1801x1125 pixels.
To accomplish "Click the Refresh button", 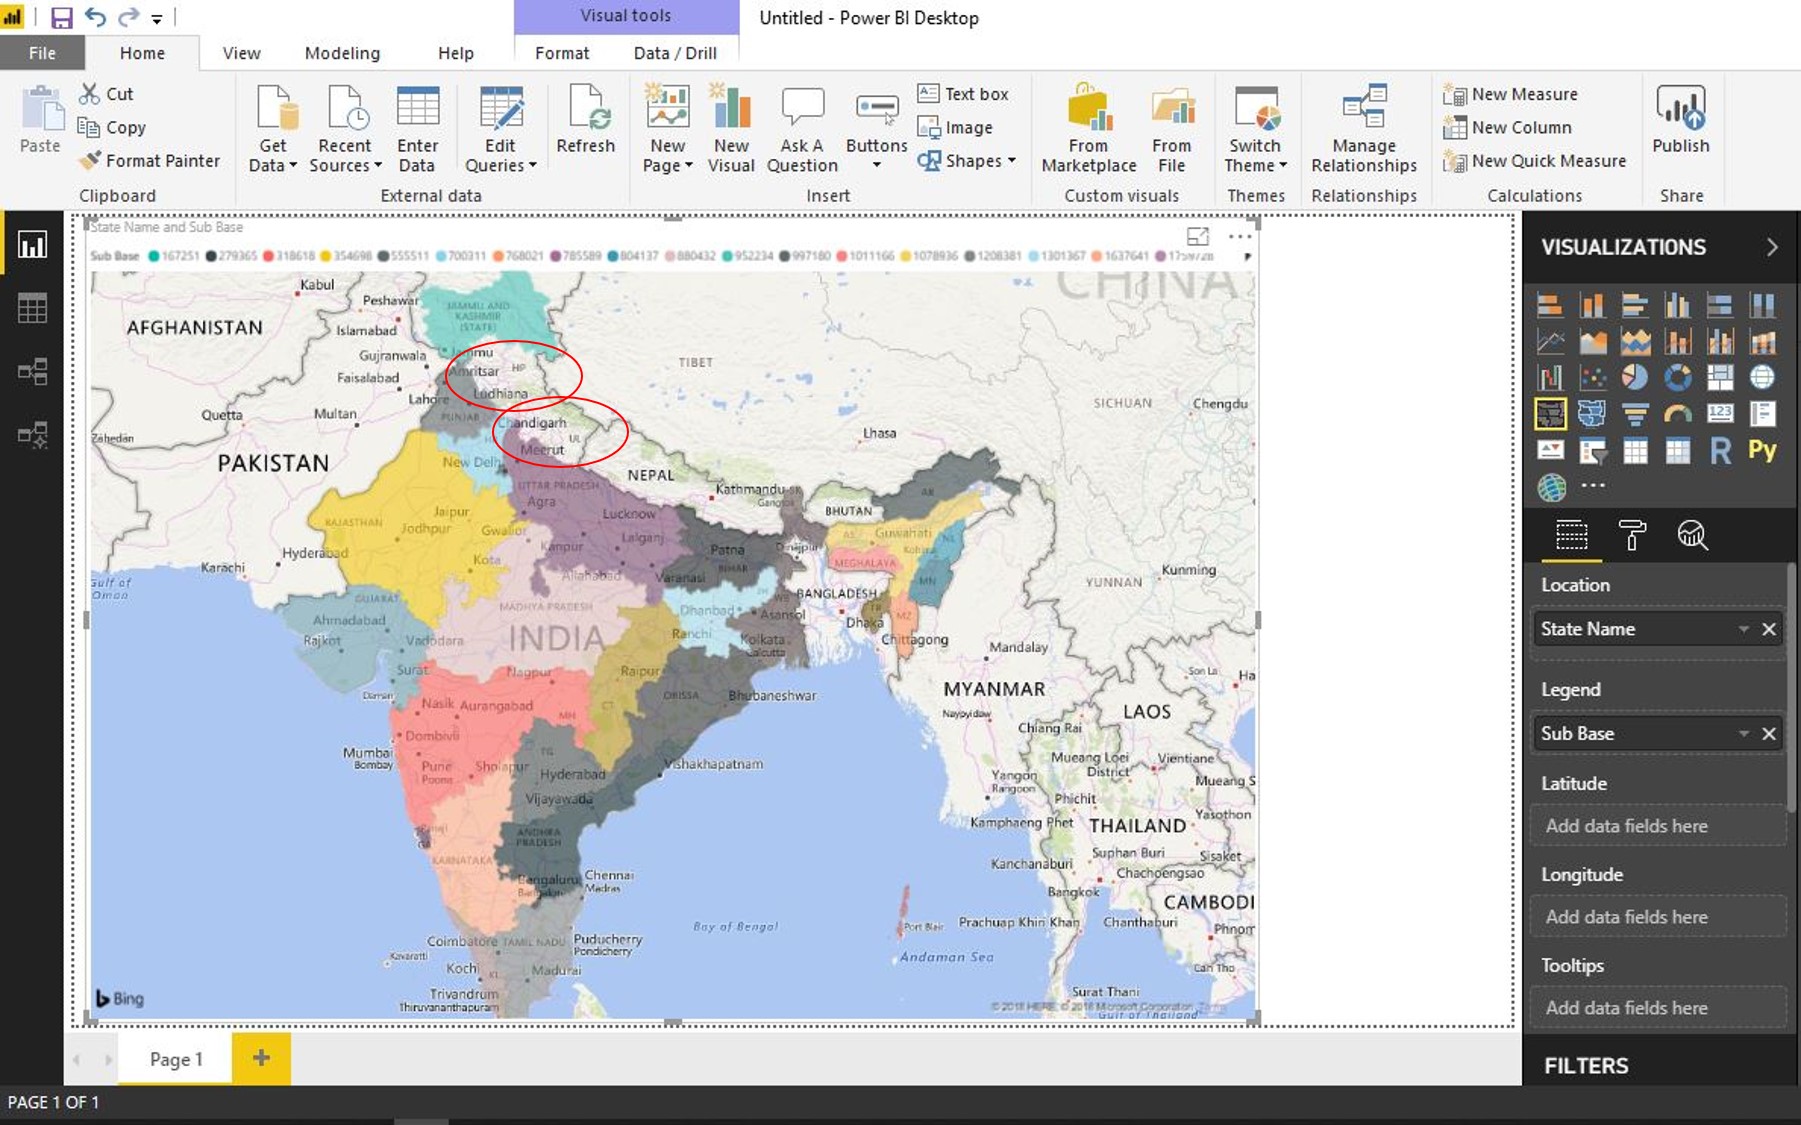I will coord(586,119).
